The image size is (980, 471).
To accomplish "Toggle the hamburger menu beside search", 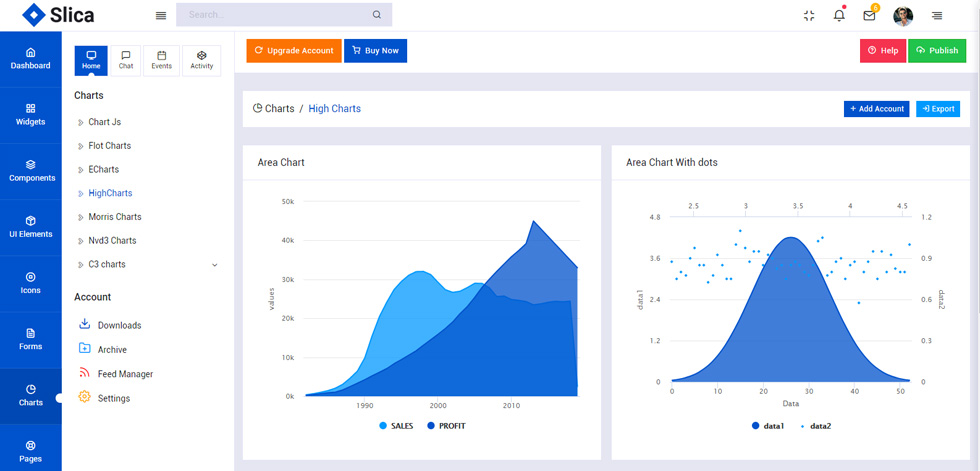I will coord(161,15).
